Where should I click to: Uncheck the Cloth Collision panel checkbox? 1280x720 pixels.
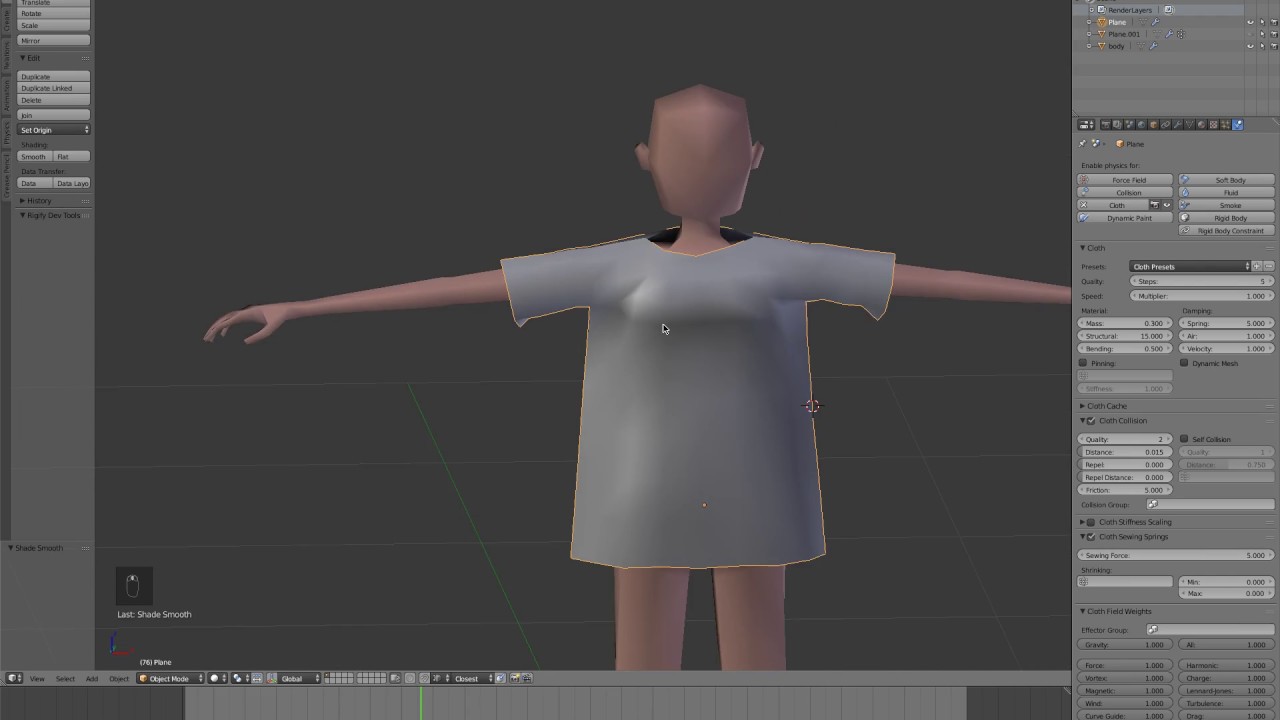tap(1091, 421)
